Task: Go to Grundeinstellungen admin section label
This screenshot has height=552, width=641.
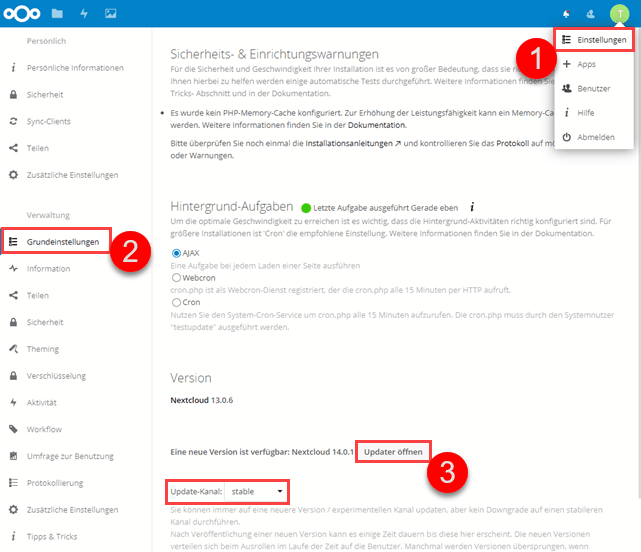Action: click(63, 242)
